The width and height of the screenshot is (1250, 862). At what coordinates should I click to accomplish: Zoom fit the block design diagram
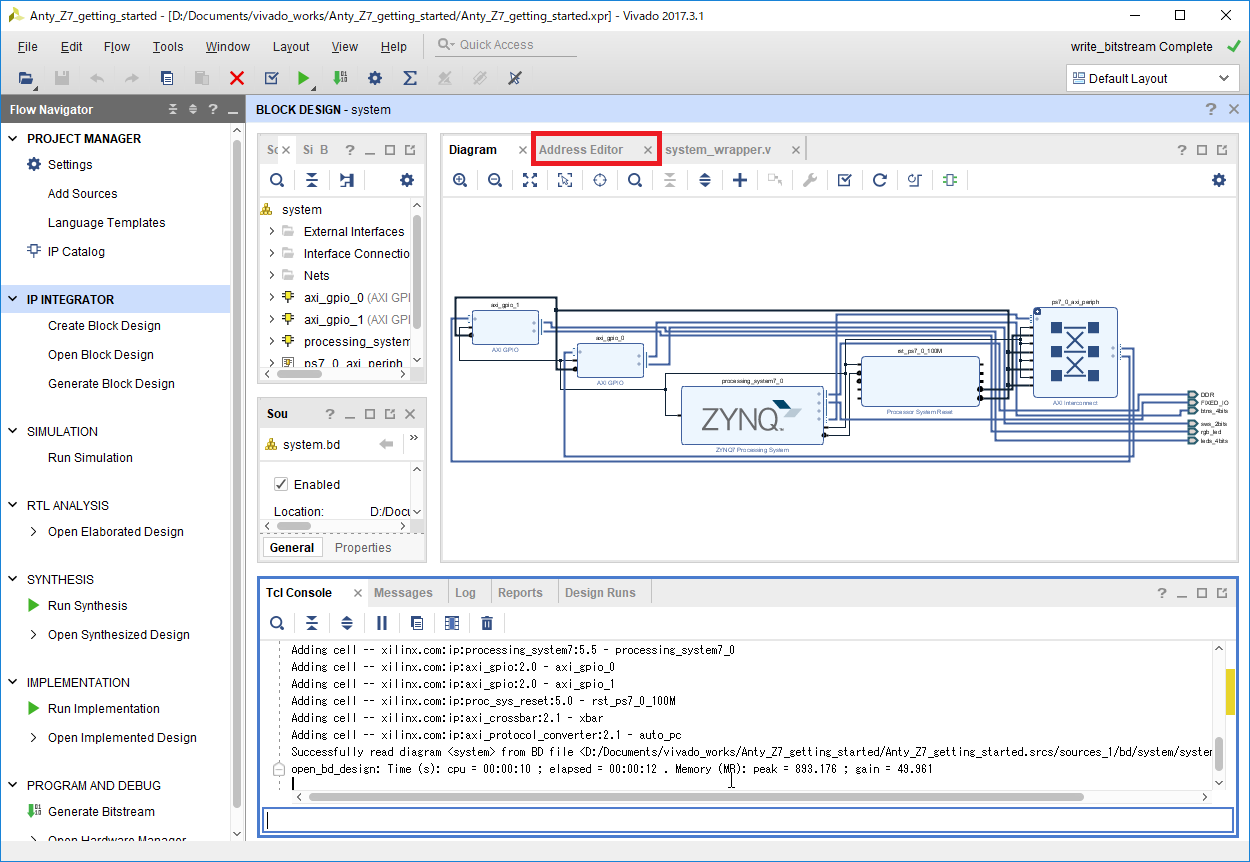pos(530,180)
